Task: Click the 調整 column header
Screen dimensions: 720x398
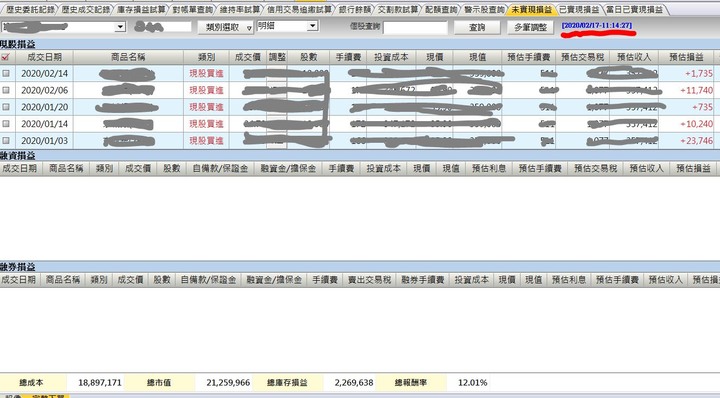Action: click(x=277, y=57)
